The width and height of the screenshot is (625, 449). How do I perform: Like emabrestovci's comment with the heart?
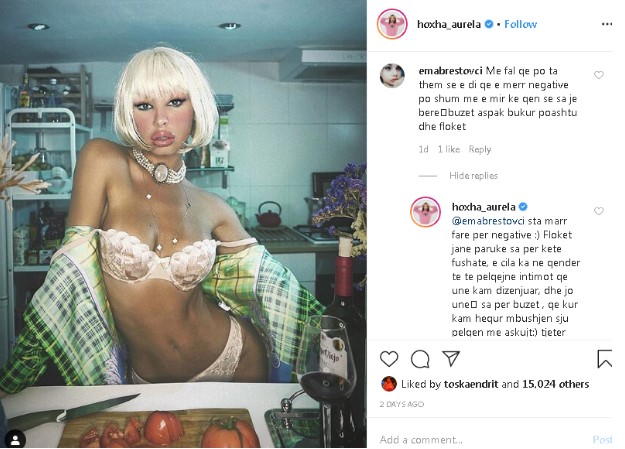(599, 75)
